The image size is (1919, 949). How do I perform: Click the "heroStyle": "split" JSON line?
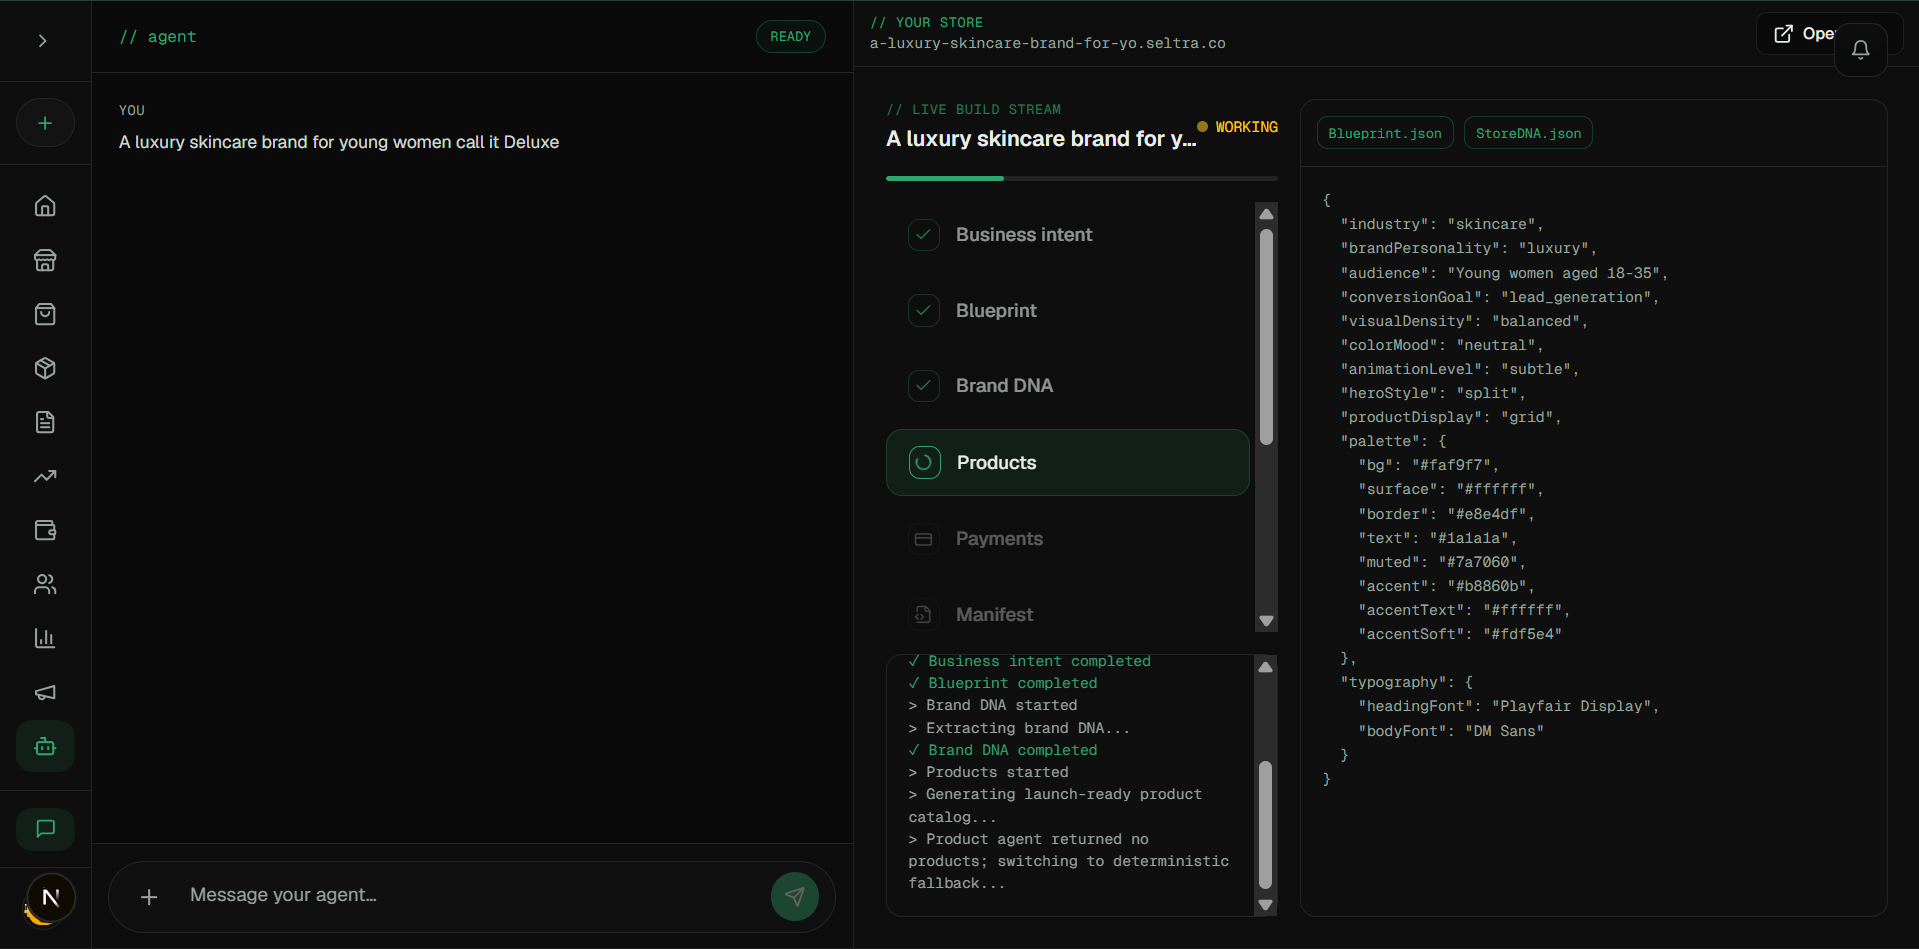tap(1433, 393)
